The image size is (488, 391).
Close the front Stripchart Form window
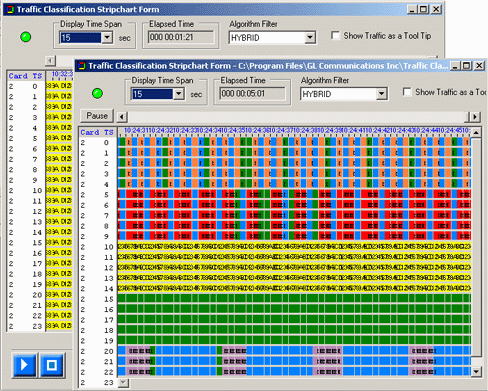pyautogui.click(x=479, y=66)
